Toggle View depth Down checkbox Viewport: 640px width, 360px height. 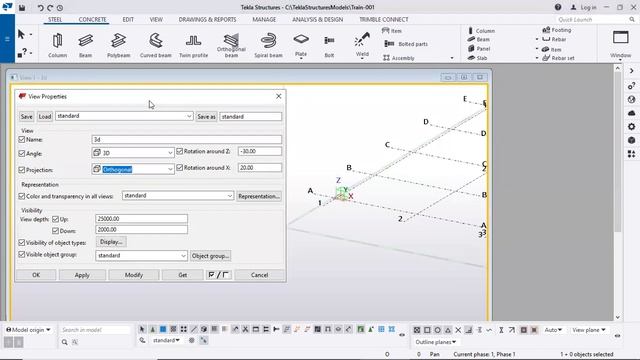(56, 231)
